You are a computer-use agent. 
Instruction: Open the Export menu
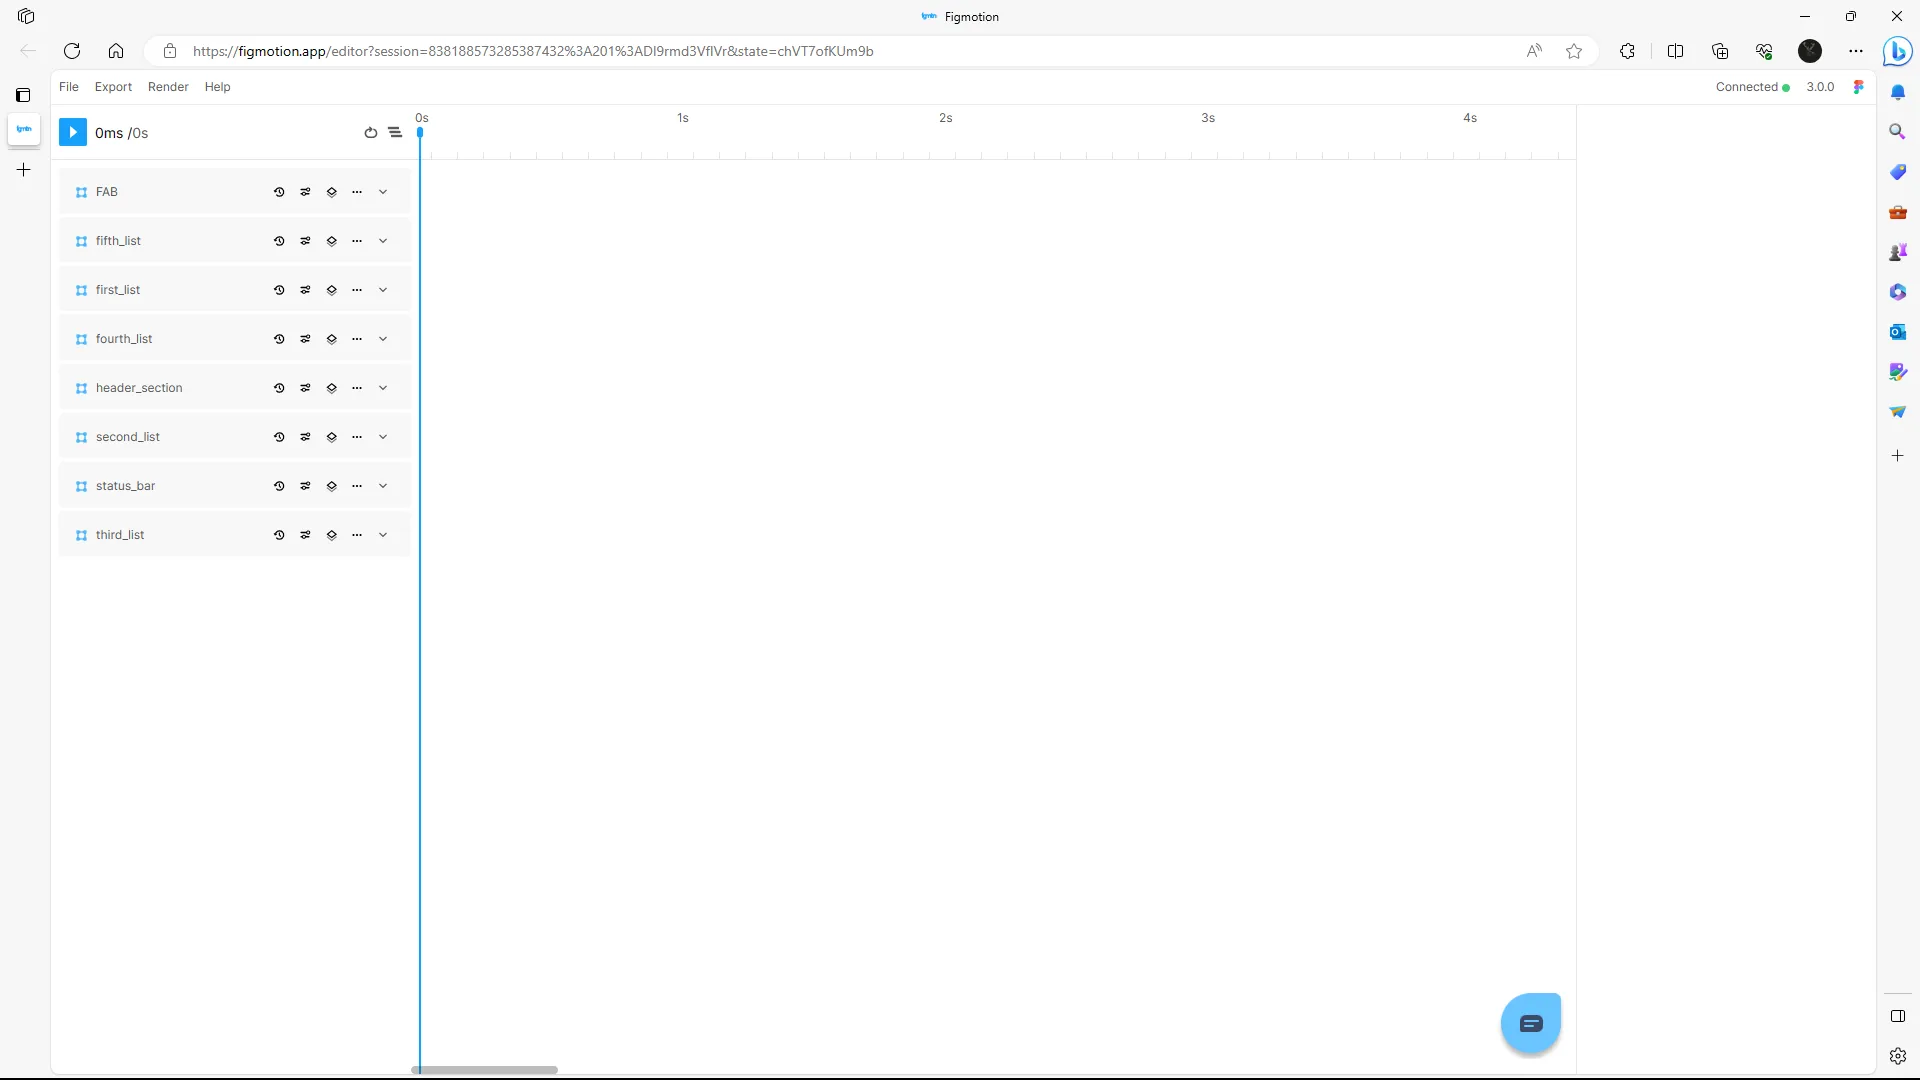coord(113,87)
